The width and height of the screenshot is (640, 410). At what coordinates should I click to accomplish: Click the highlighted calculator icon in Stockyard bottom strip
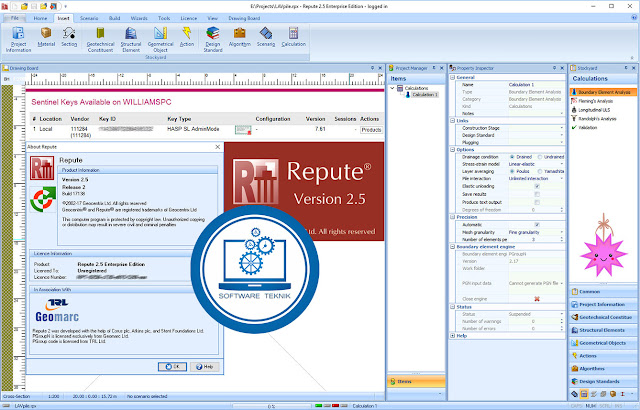584,394
